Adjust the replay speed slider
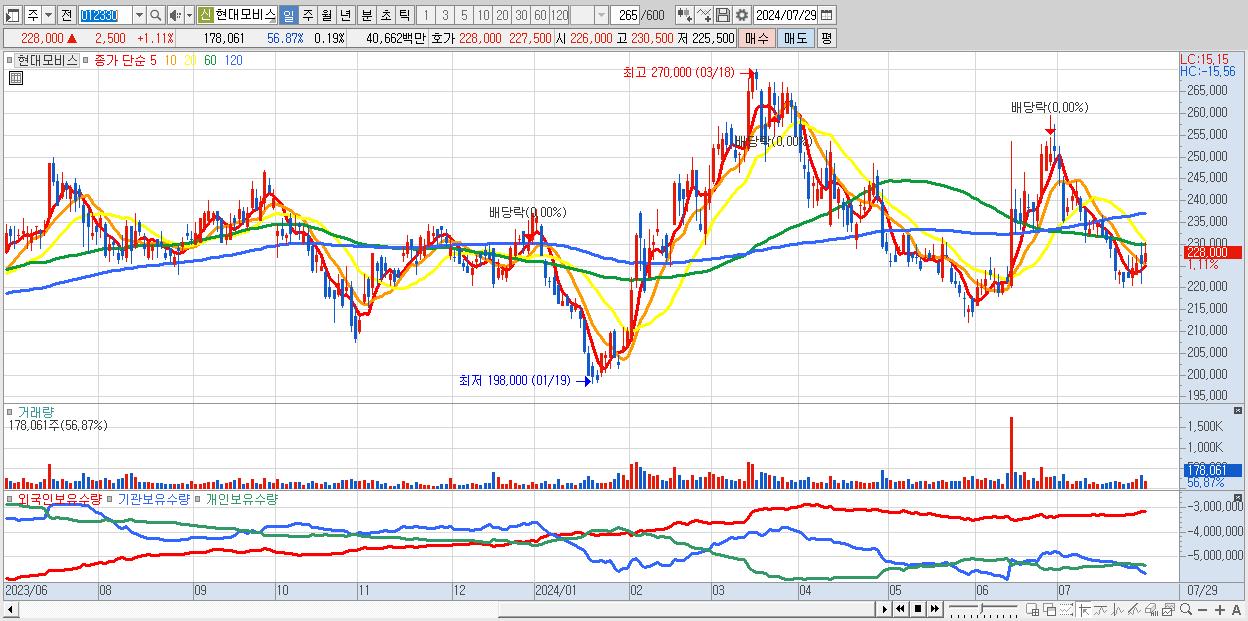This screenshot has width=1248, height=621. tap(983, 609)
